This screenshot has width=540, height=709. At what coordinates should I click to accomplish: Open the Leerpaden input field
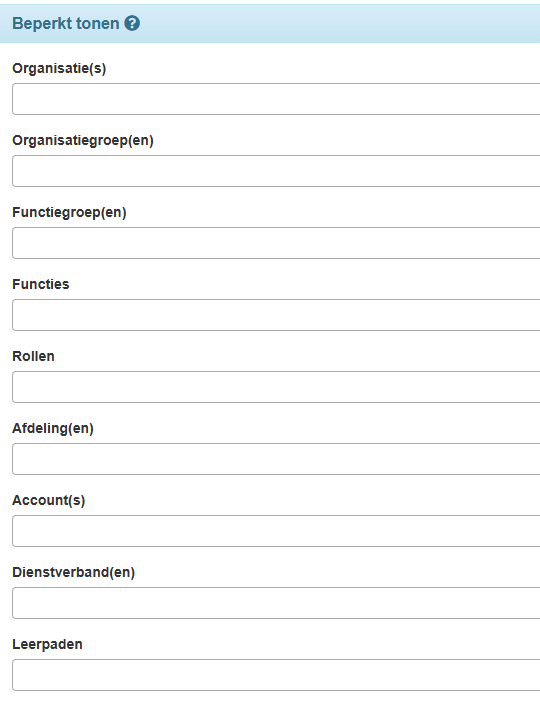click(x=276, y=675)
